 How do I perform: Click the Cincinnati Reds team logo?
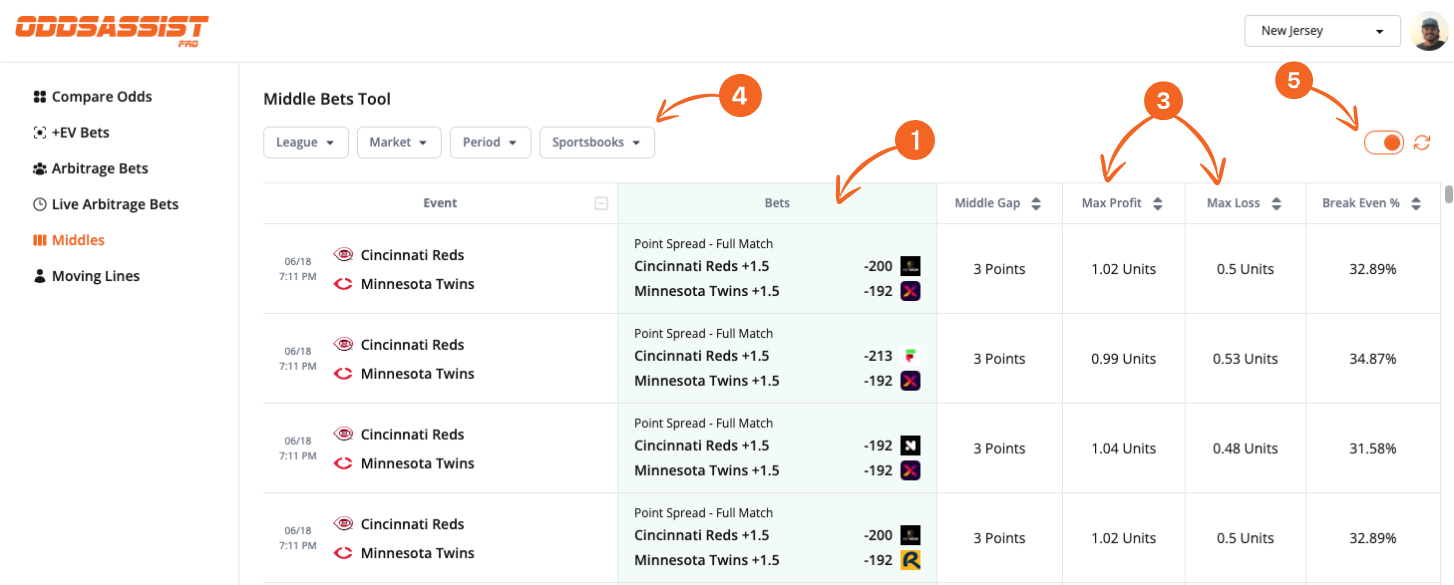click(344, 254)
